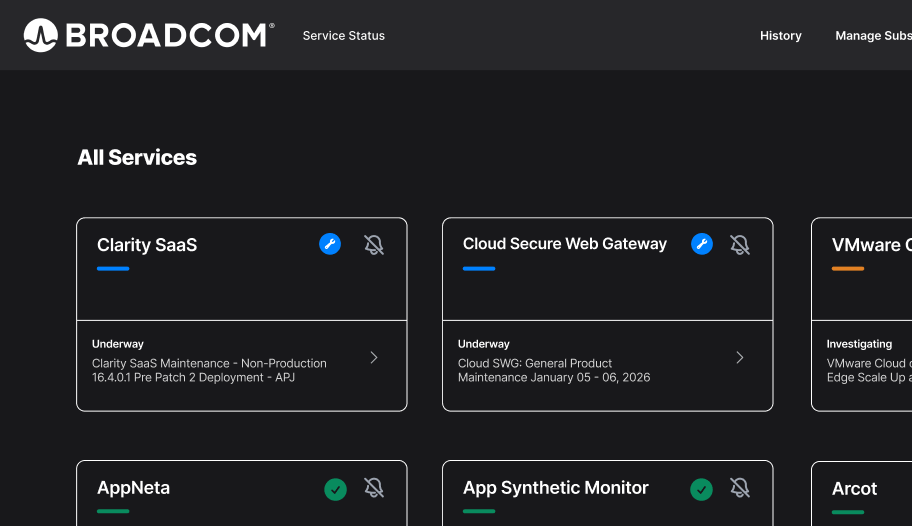Screen dimensions: 912x526
Task: Click the 'All Services' heading
Action: click(137, 158)
